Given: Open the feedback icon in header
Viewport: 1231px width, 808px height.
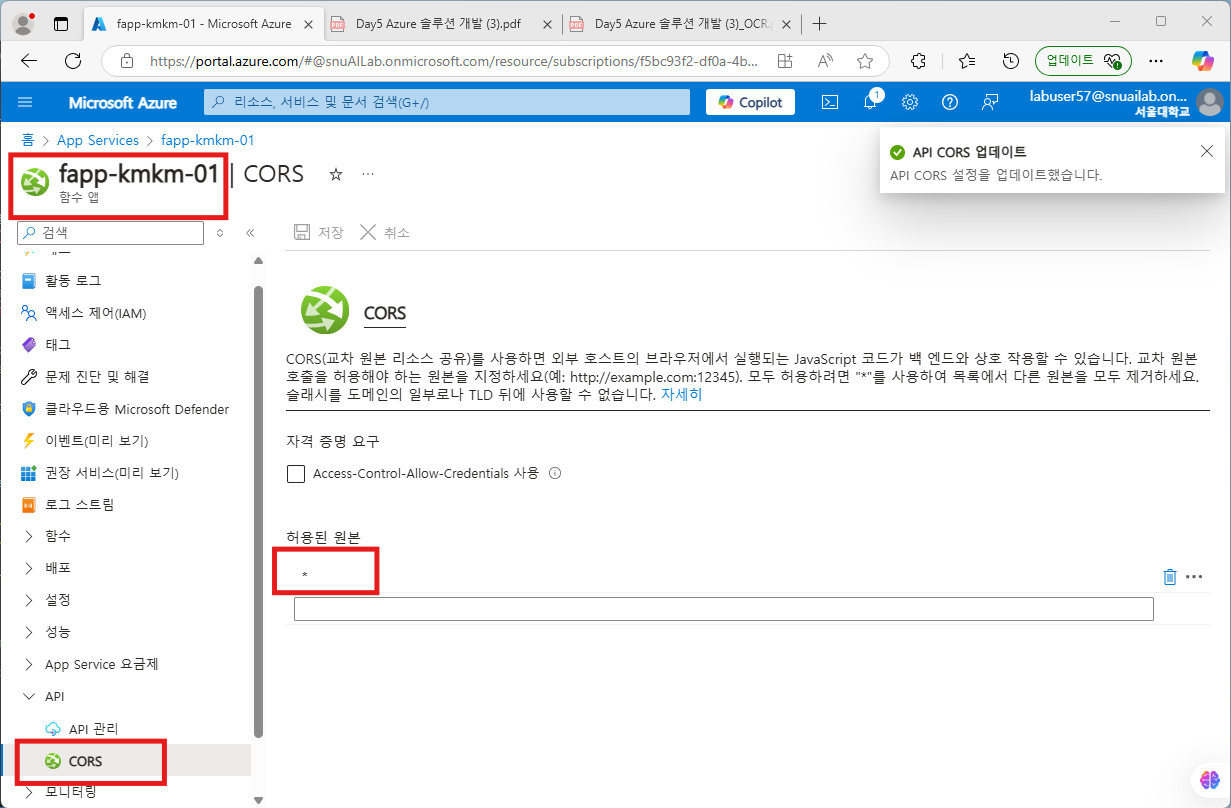Looking at the screenshot, I should pyautogui.click(x=990, y=102).
